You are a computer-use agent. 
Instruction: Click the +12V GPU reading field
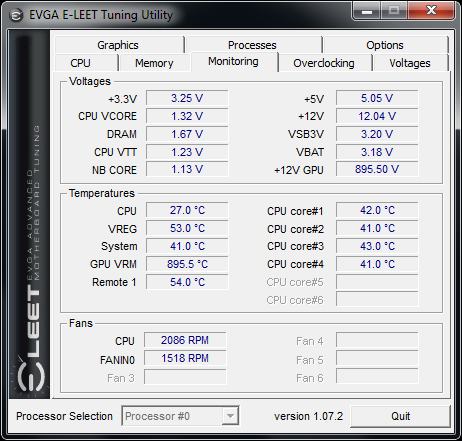click(377, 169)
